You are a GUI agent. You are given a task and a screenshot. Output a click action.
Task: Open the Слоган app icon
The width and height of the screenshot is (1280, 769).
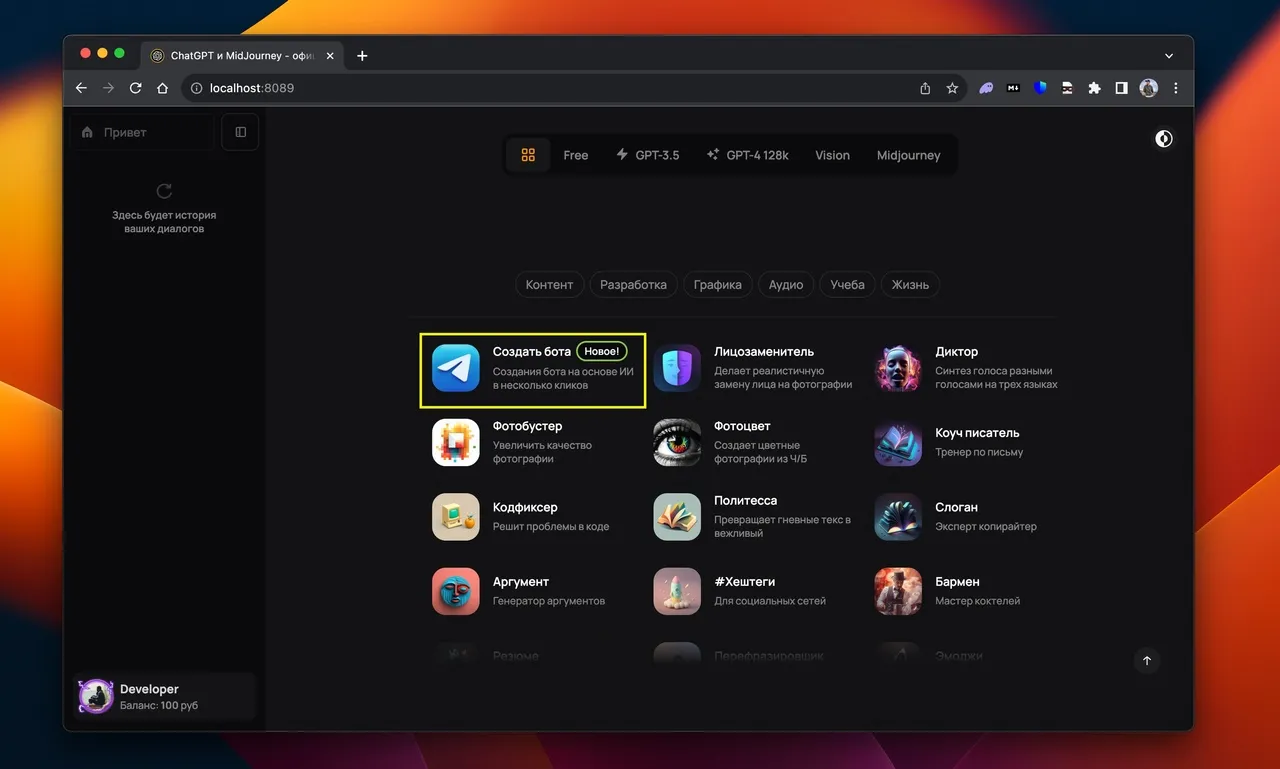898,517
